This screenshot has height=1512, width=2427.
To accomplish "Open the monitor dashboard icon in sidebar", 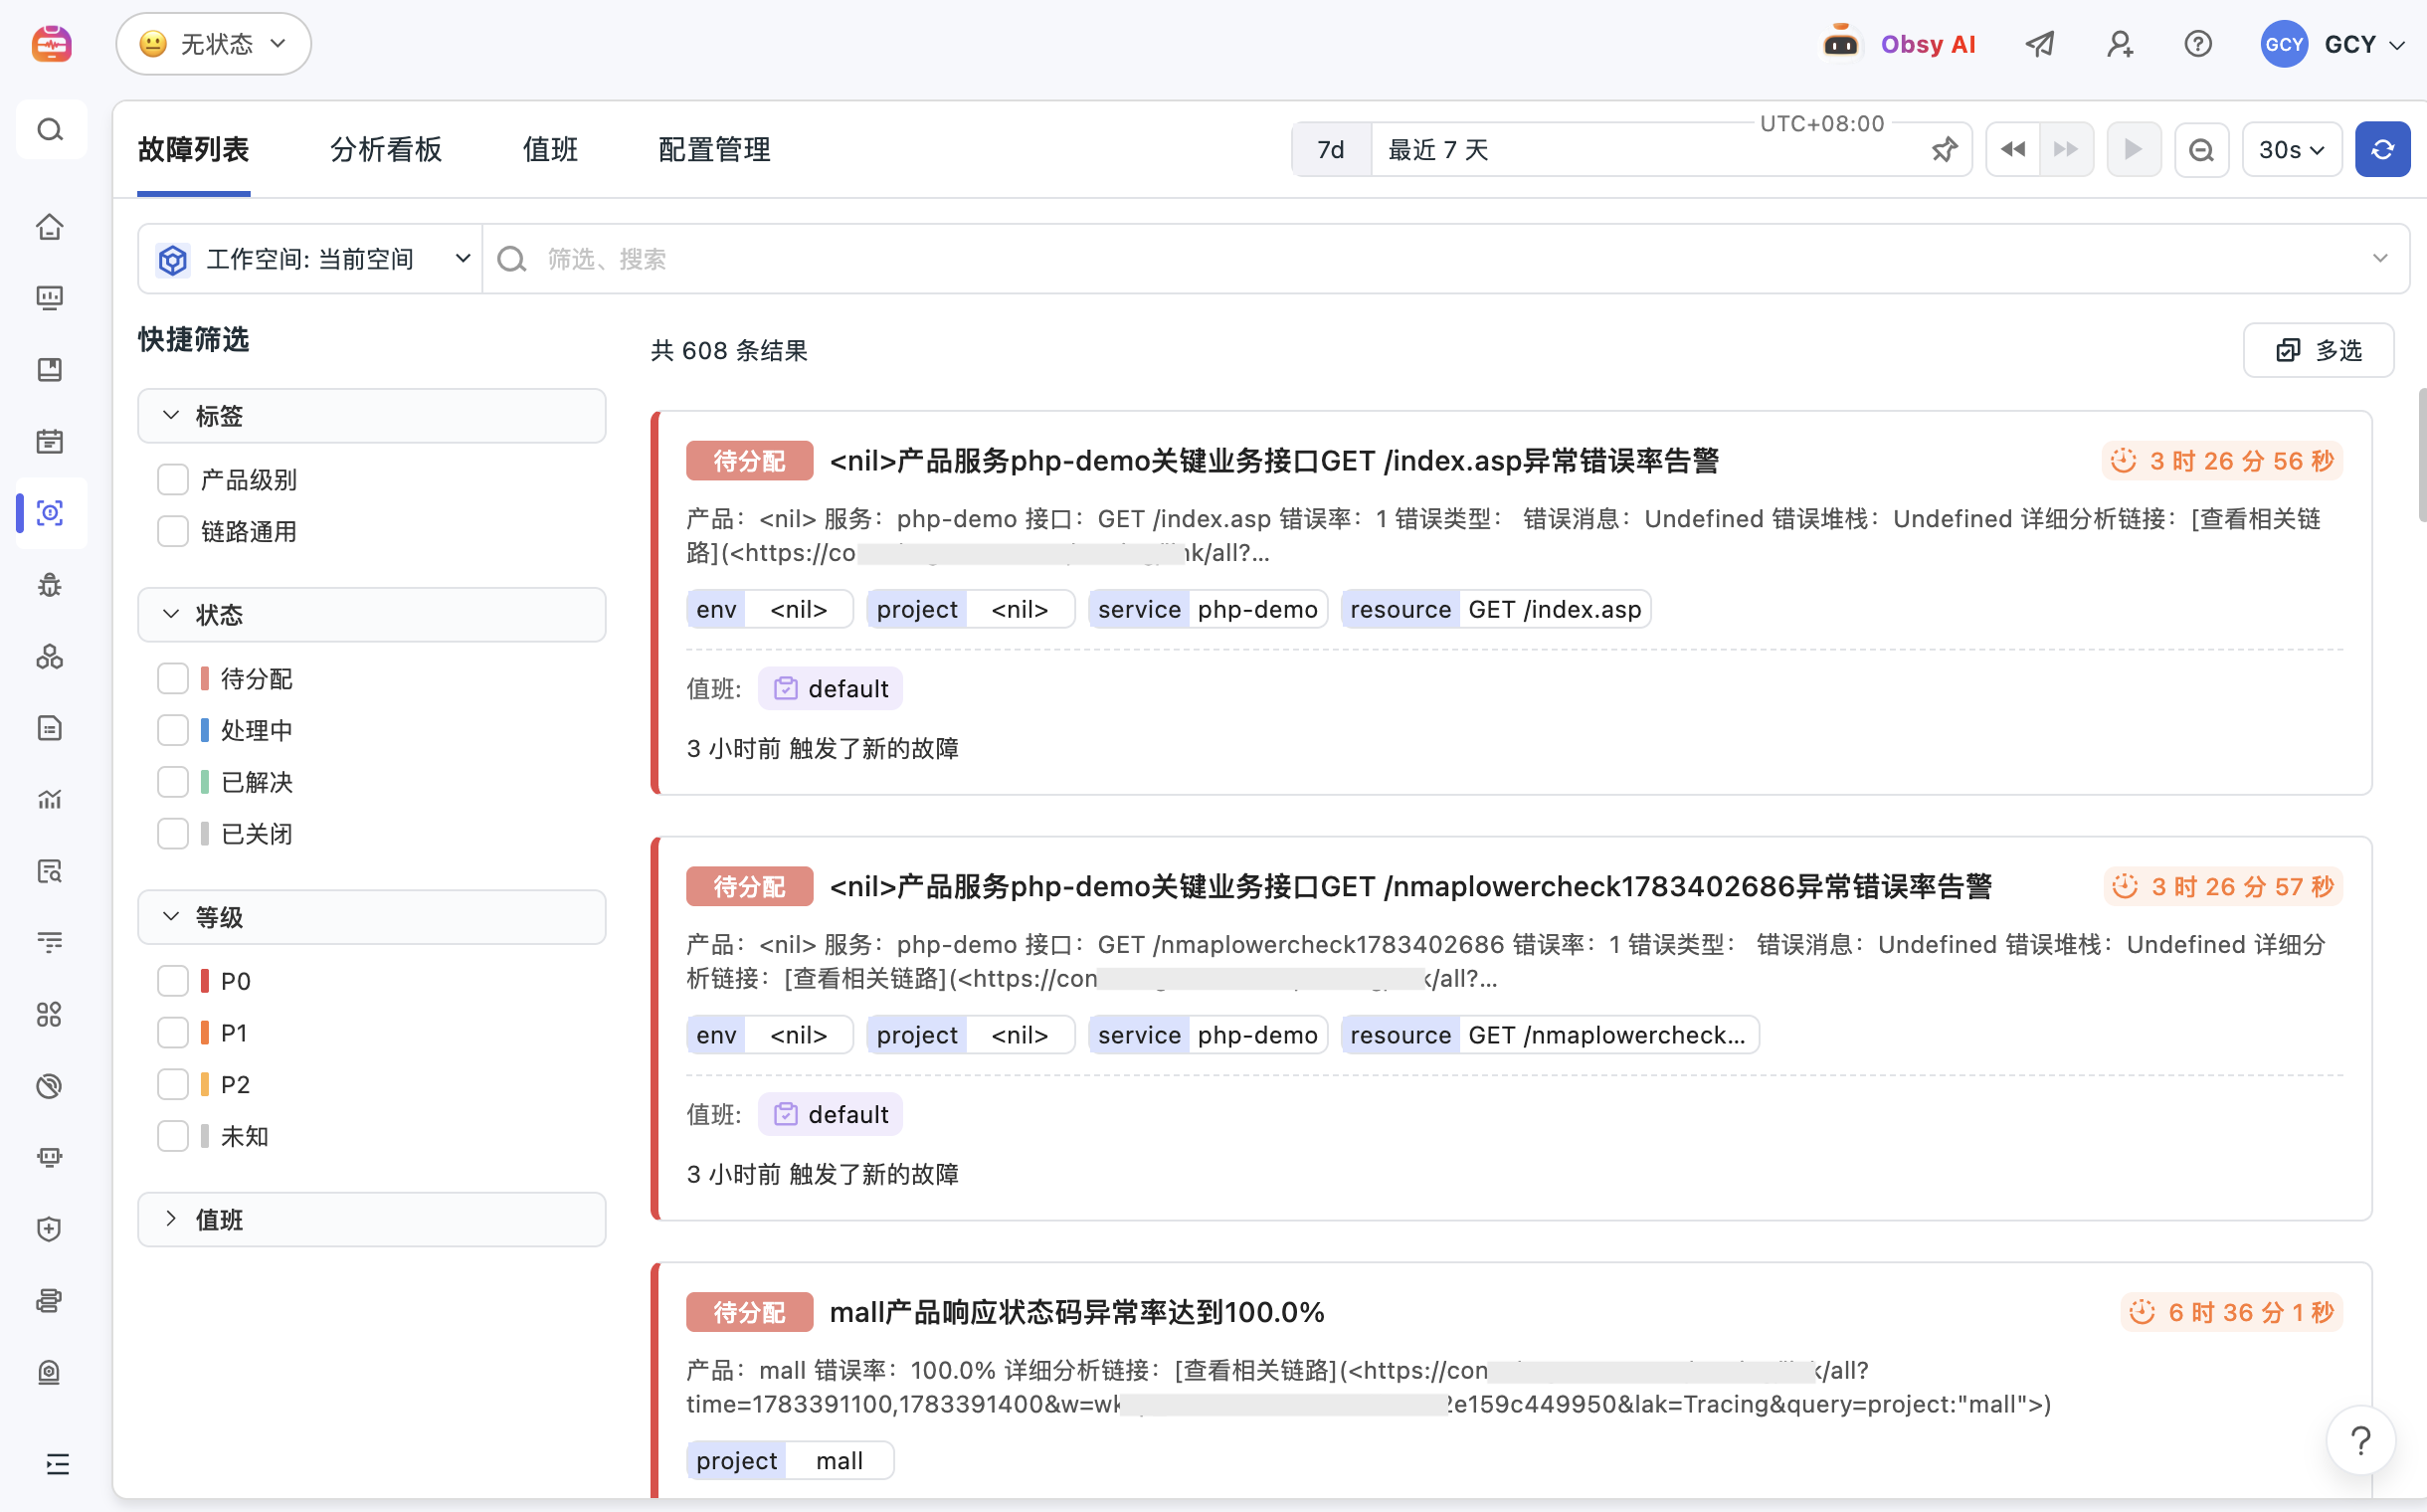I will (x=50, y=298).
